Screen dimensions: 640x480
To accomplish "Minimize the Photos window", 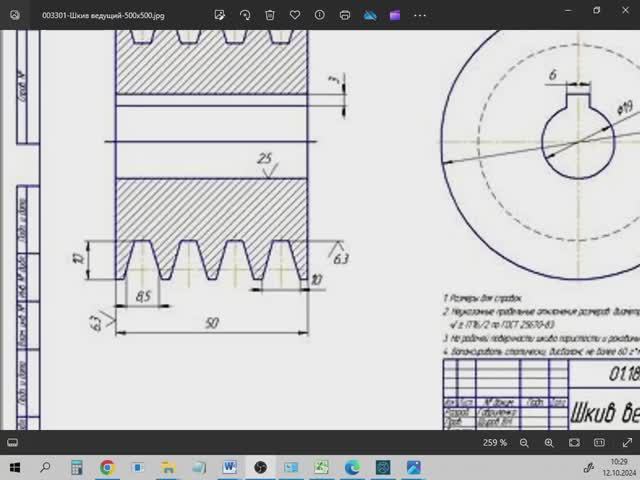I will tap(568, 11).
